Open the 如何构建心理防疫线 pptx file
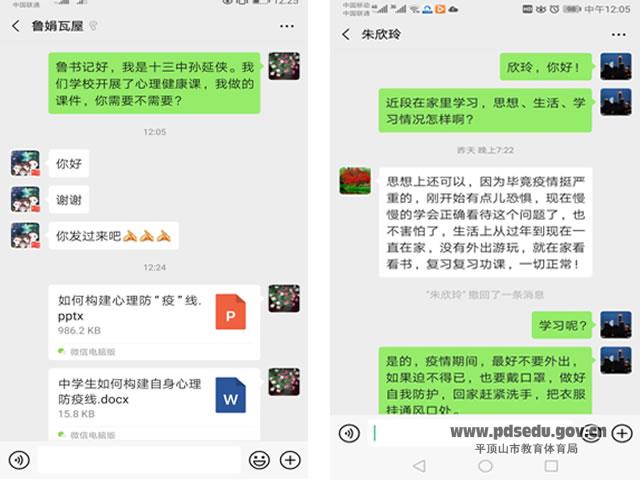This screenshot has width=640, height=480. [154, 322]
